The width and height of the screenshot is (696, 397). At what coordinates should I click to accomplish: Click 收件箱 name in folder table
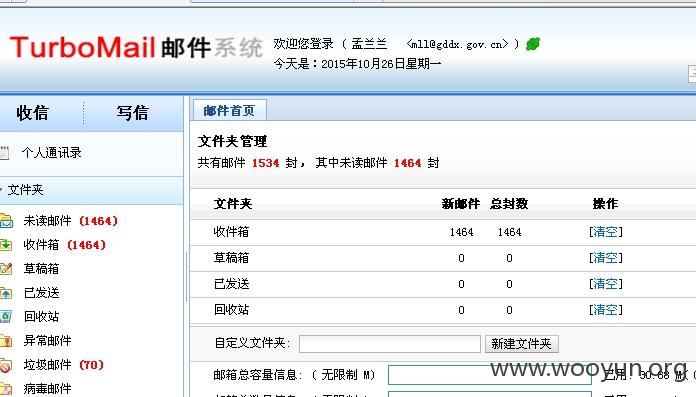coord(231,232)
